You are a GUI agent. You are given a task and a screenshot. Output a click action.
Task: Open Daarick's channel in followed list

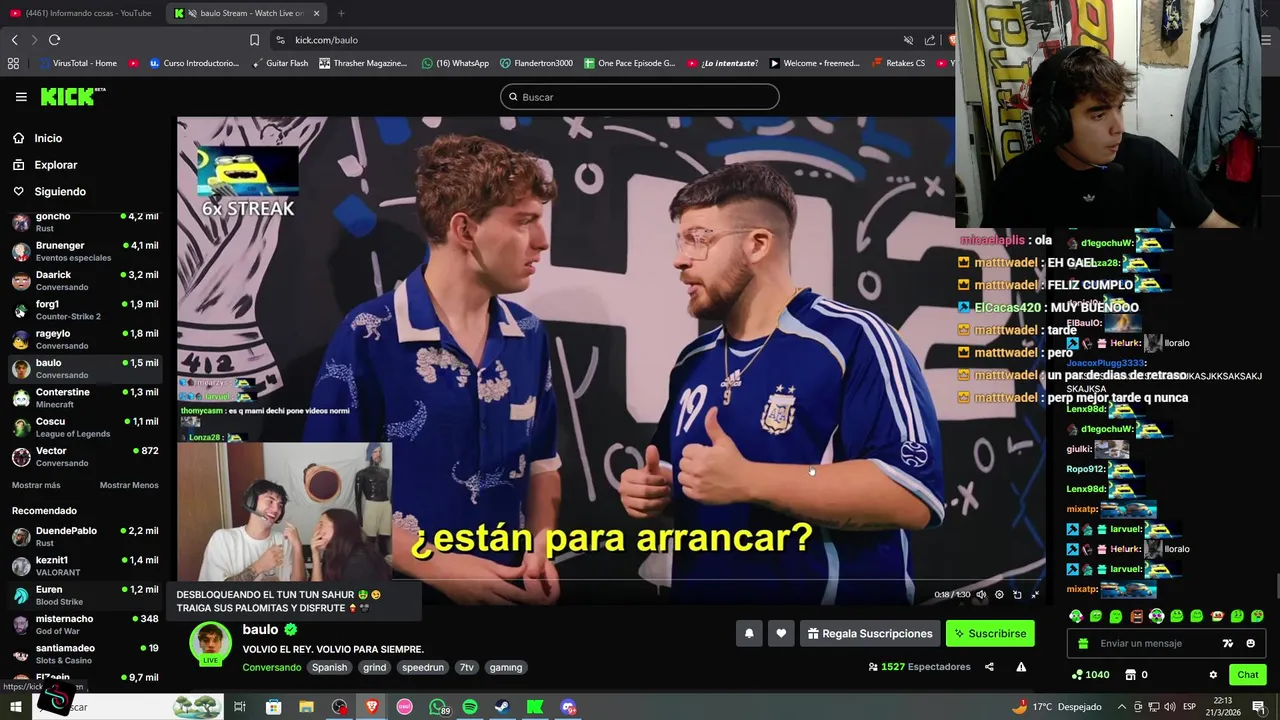tap(85, 281)
